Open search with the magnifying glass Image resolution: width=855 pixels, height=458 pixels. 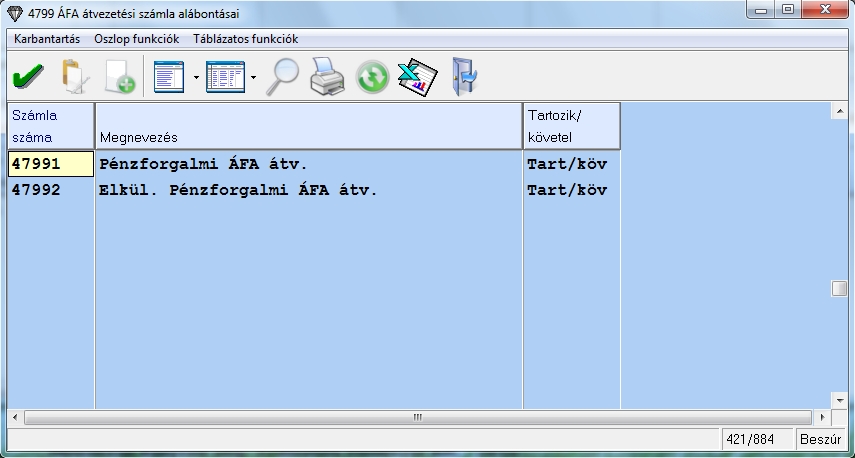coord(283,76)
